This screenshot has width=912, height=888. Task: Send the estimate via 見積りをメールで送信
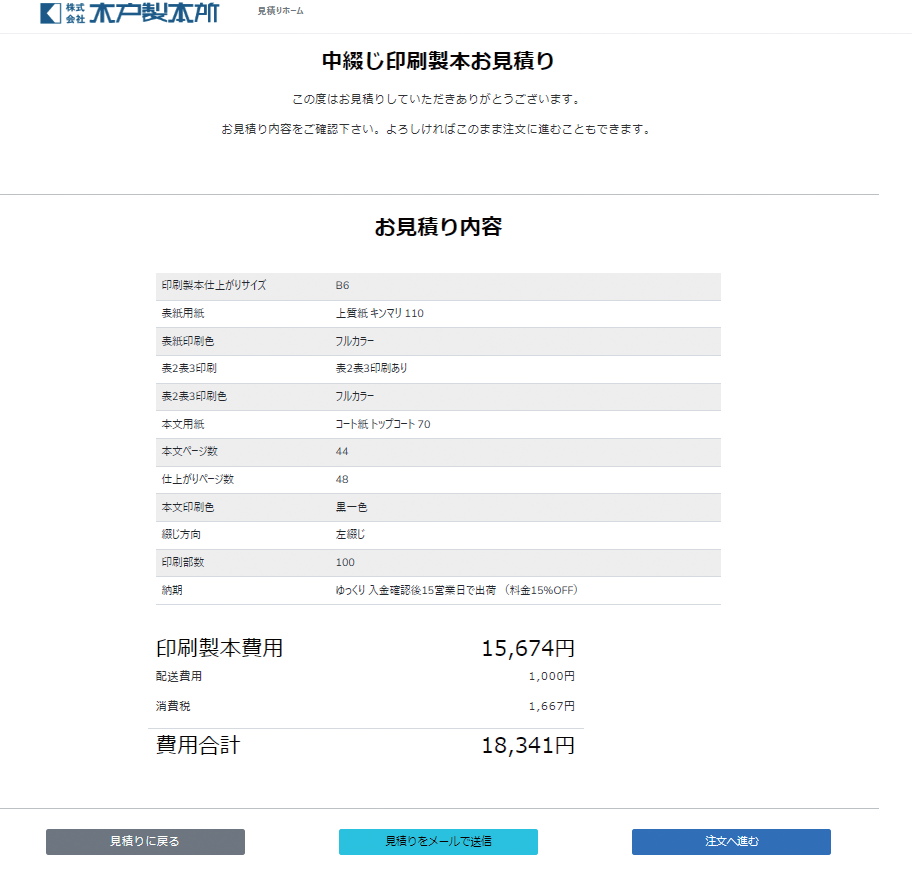click(x=438, y=842)
